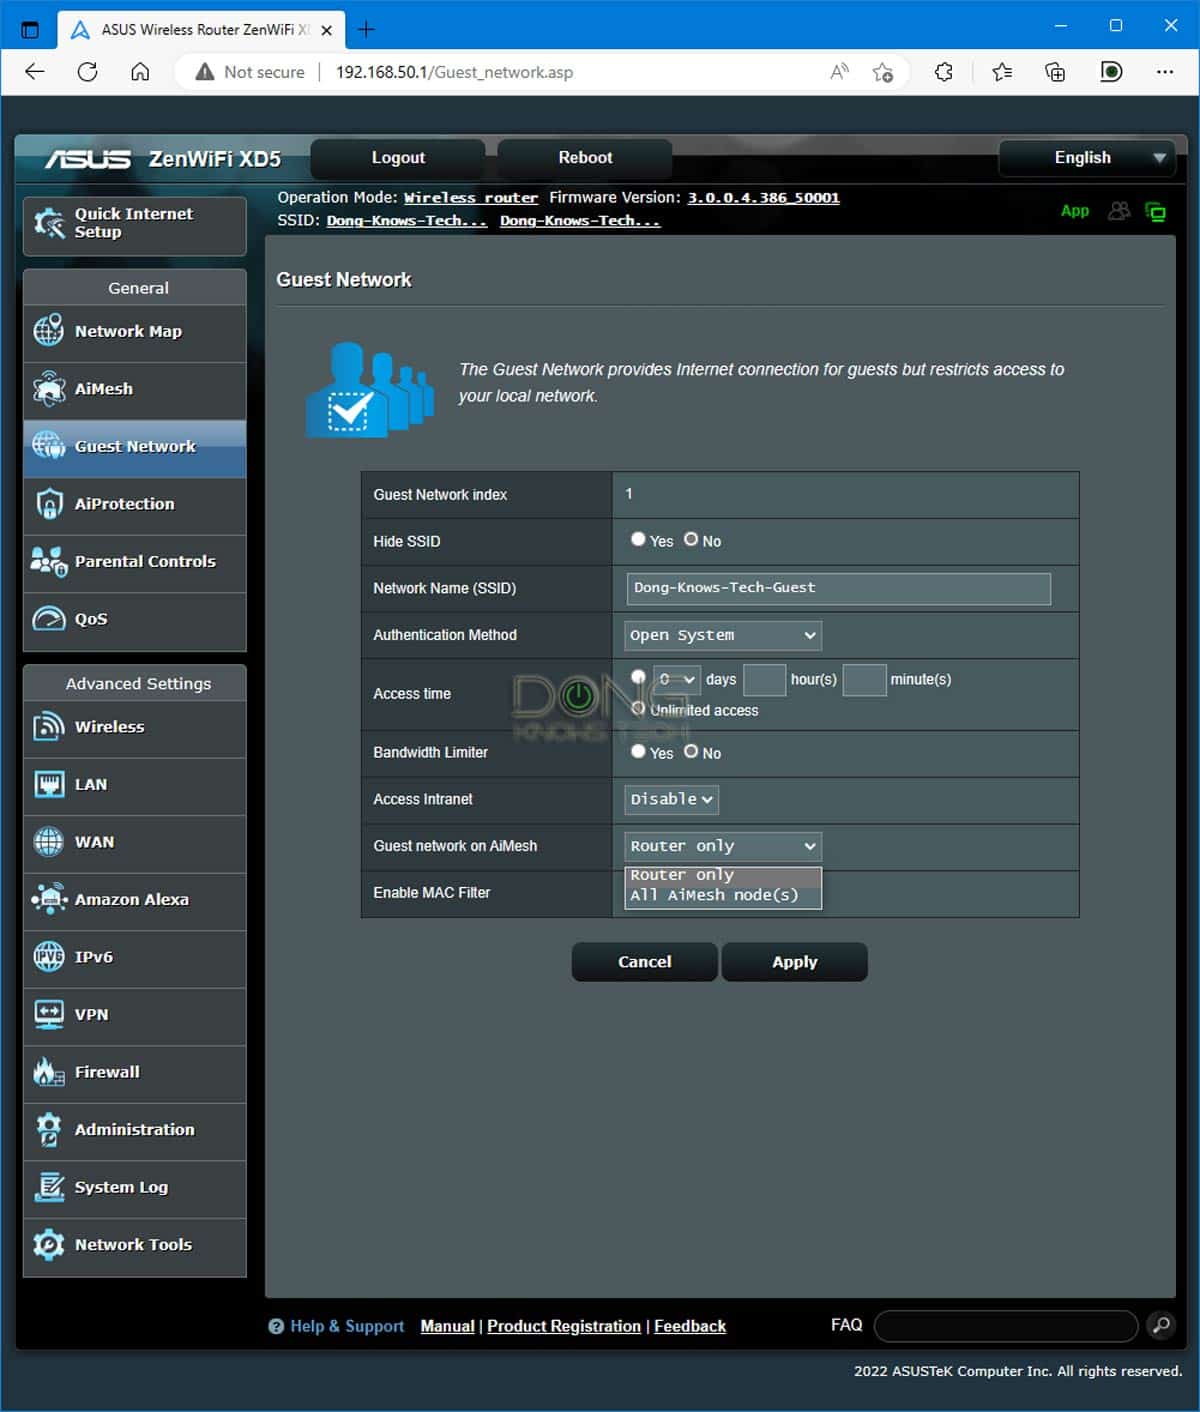
Task: Set Hide SSID to No
Action: (691, 539)
